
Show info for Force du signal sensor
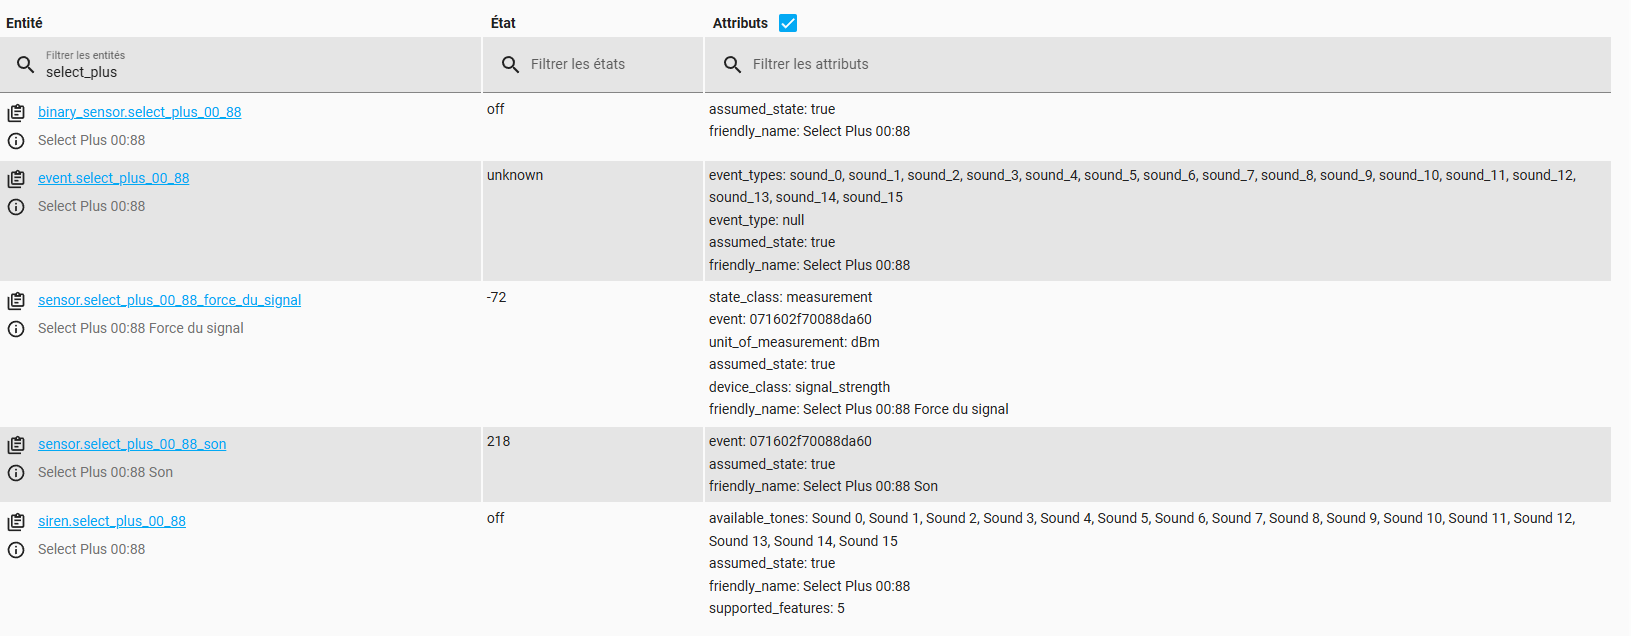coord(16,329)
